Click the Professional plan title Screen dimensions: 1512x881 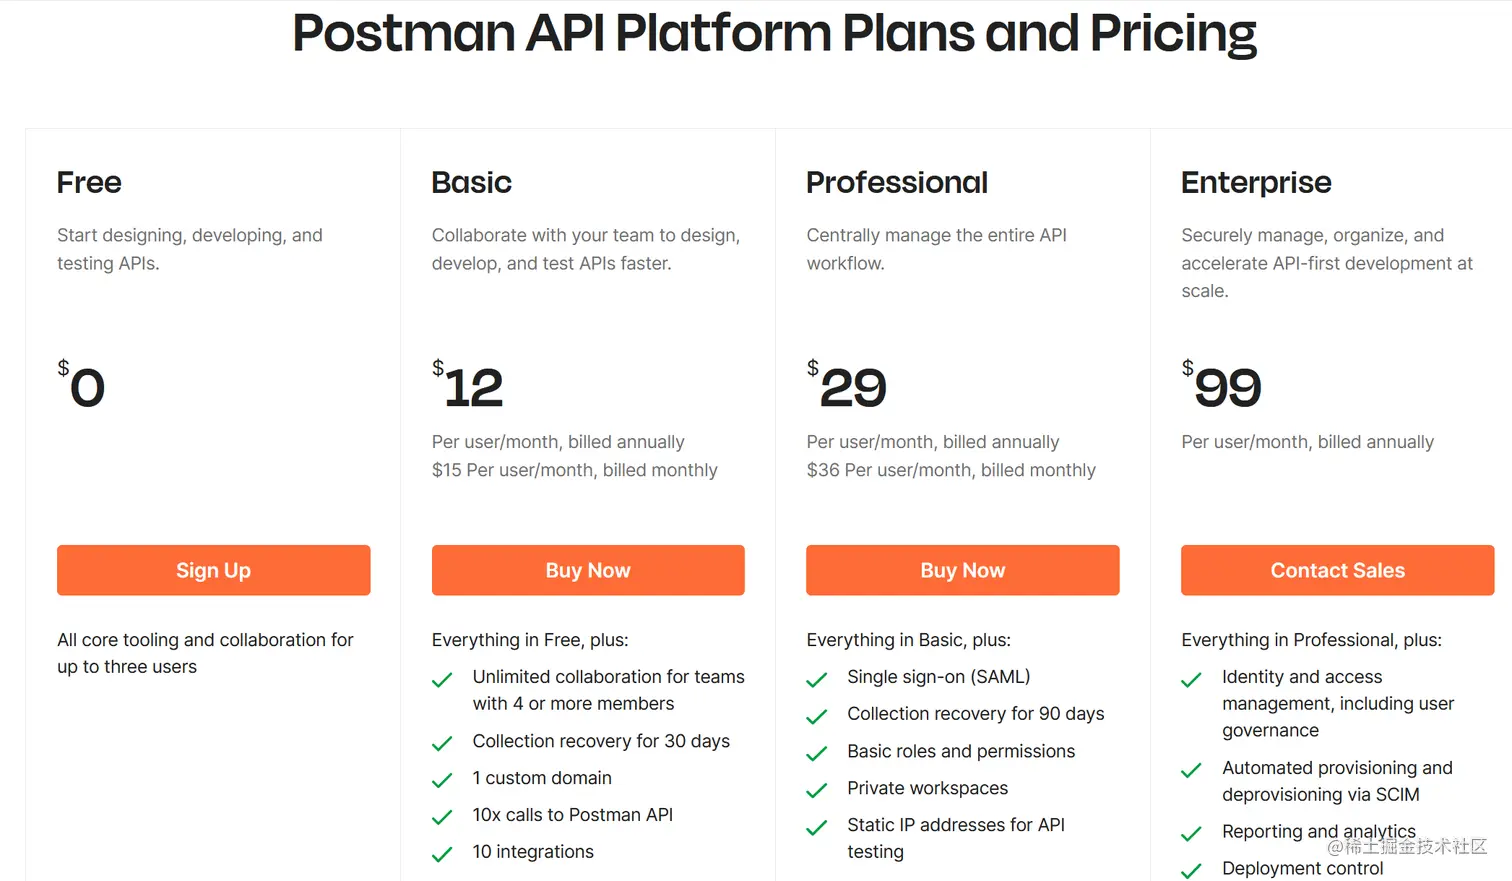point(897,183)
